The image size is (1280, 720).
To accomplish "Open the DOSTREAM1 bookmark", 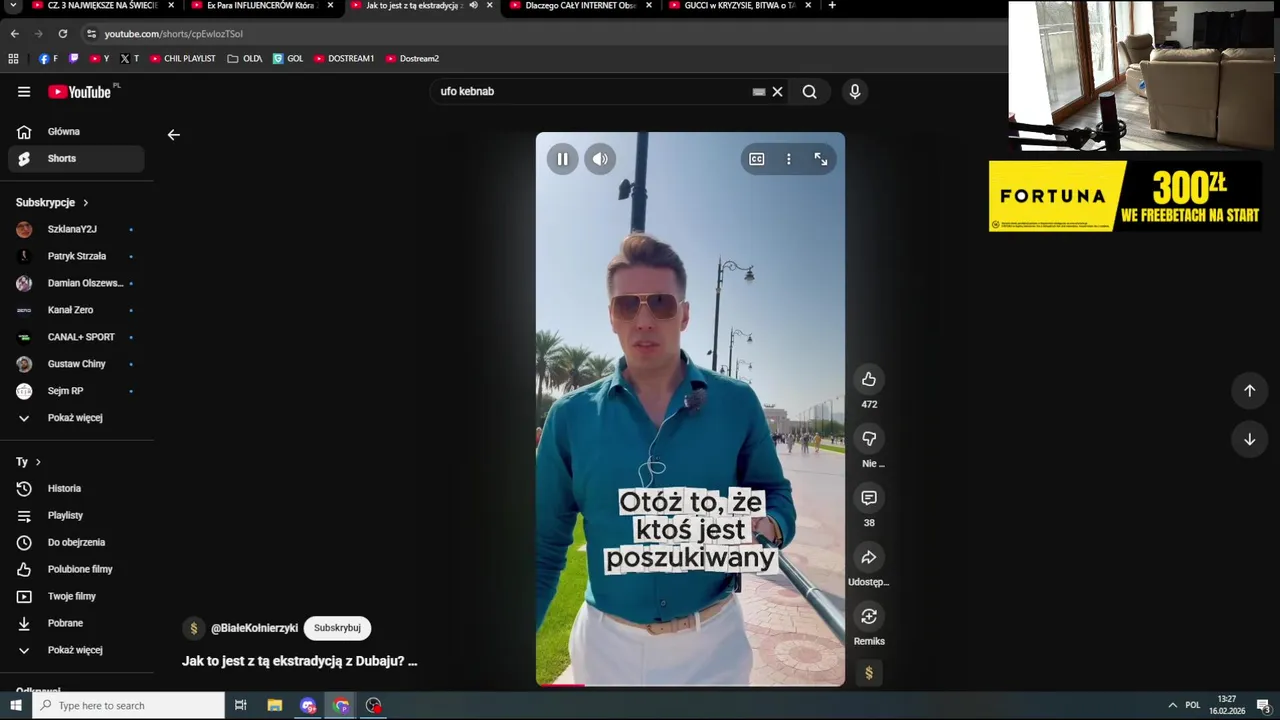I will (x=344, y=59).
